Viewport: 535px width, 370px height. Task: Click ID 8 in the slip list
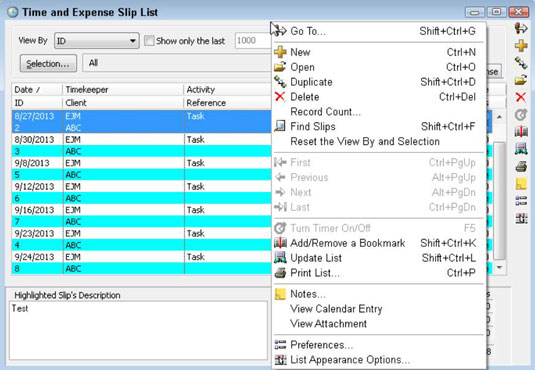click(17, 269)
